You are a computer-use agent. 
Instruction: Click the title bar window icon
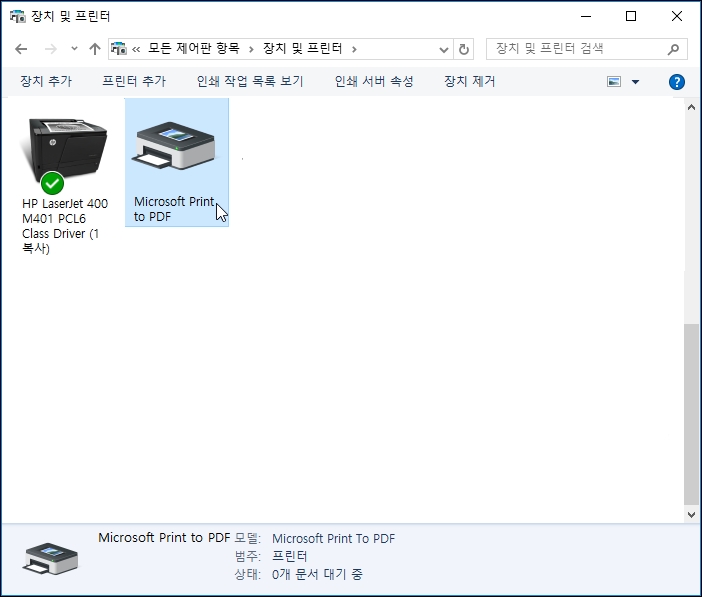[x=17, y=16]
